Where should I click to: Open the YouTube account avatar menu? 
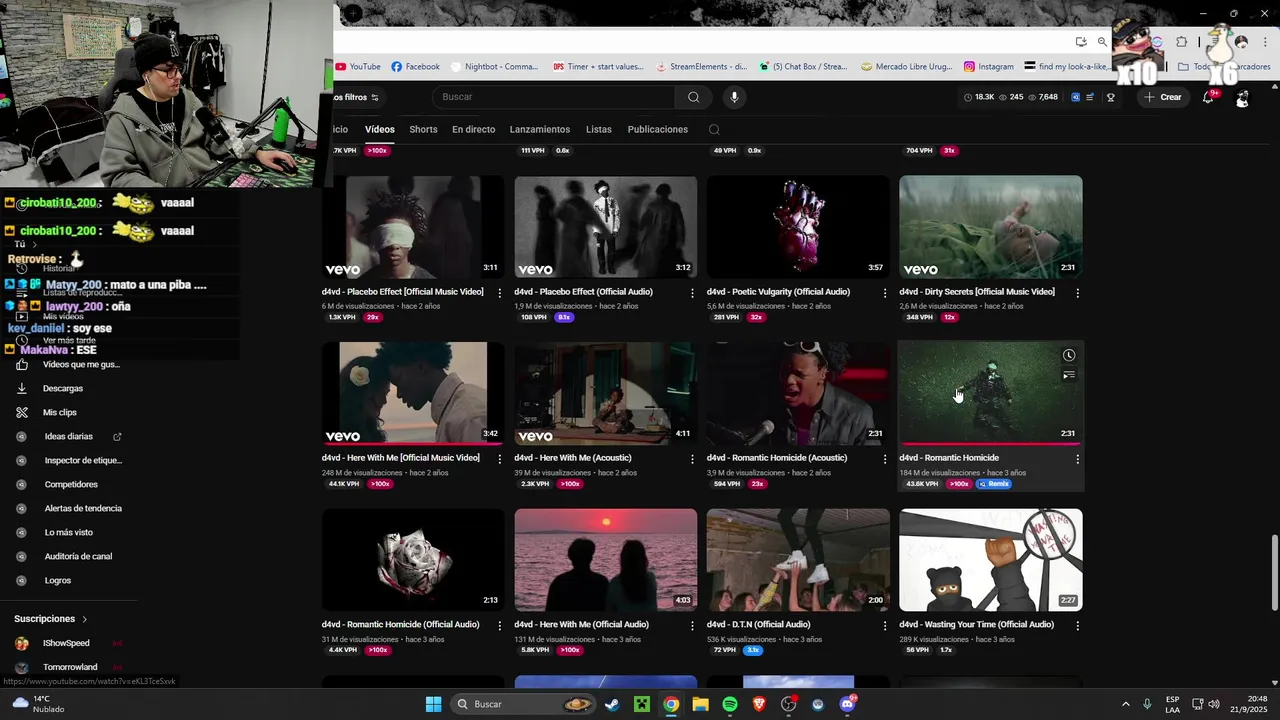point(1242,97)
